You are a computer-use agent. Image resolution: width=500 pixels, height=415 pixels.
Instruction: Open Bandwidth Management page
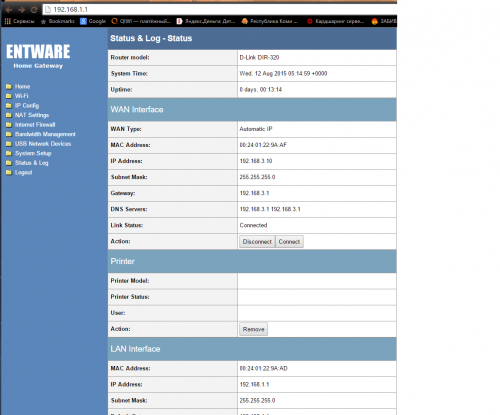coord(45,134)
